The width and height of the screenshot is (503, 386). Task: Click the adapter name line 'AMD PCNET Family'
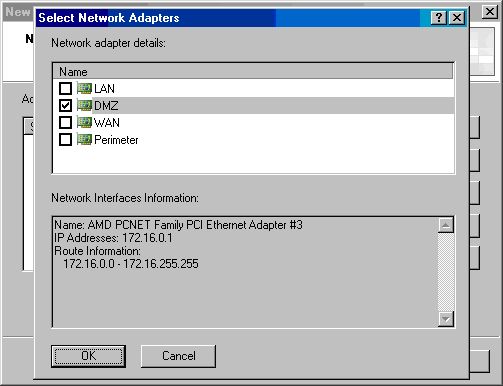(x=178, y=225)
